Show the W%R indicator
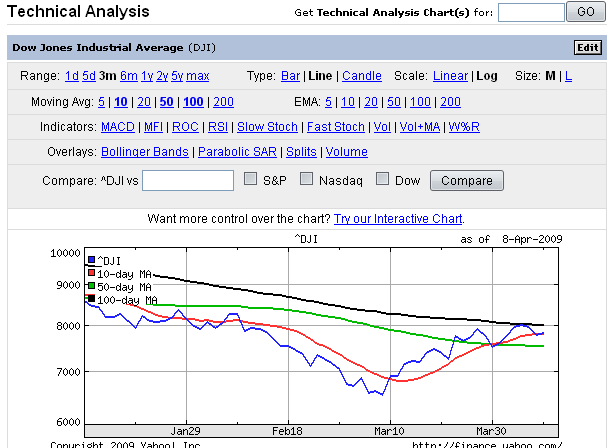 pos(464,127)
